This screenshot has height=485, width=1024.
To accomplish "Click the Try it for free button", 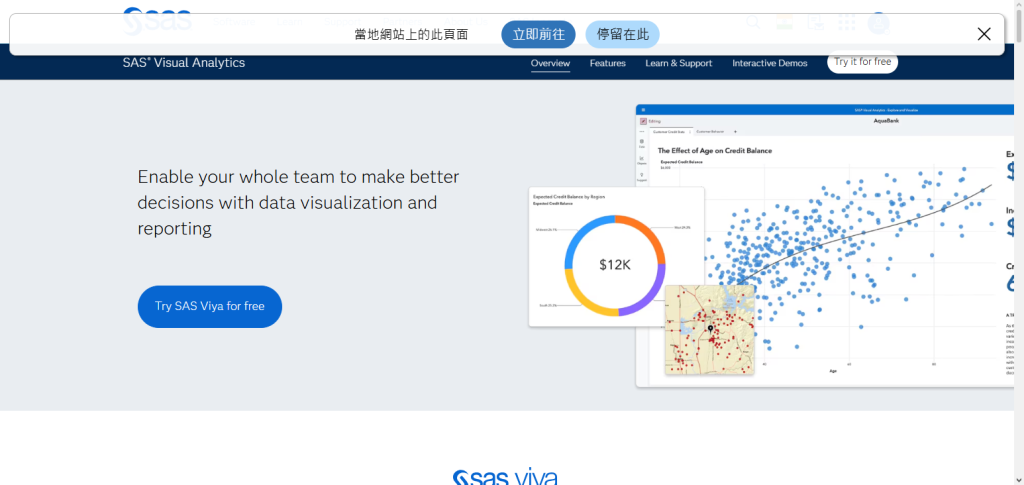I will pos(862,62).
